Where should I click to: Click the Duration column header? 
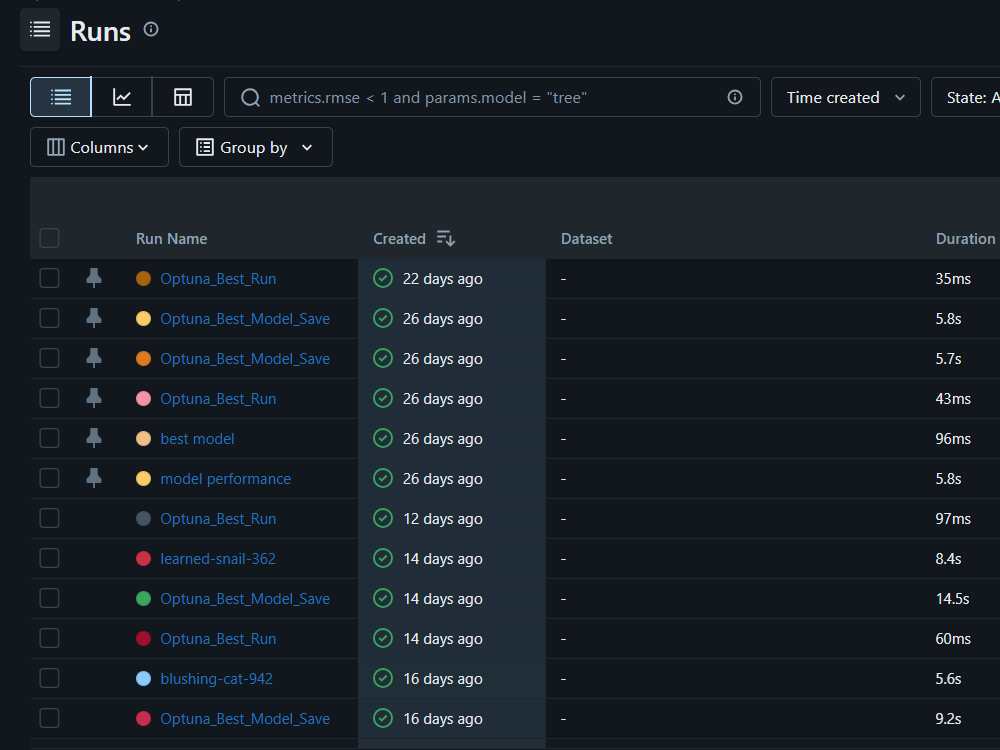965,239
